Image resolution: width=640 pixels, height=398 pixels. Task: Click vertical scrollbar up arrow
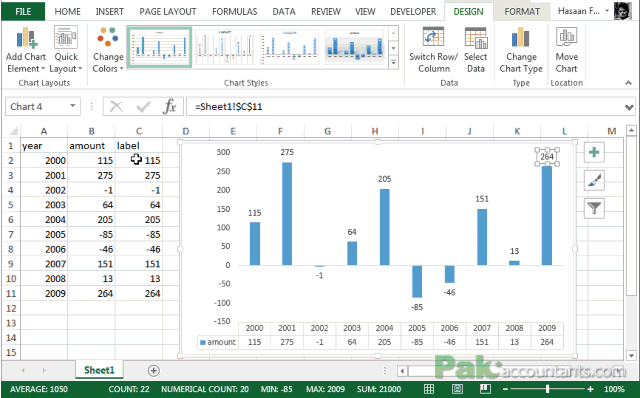coord(631,131)
